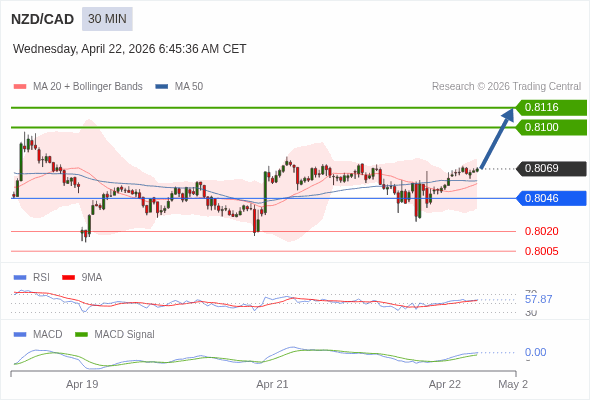Viewport: 590px width, 400px height.
Task: Click the MACD blue legend swatch
Action: [x=20, y=335]
